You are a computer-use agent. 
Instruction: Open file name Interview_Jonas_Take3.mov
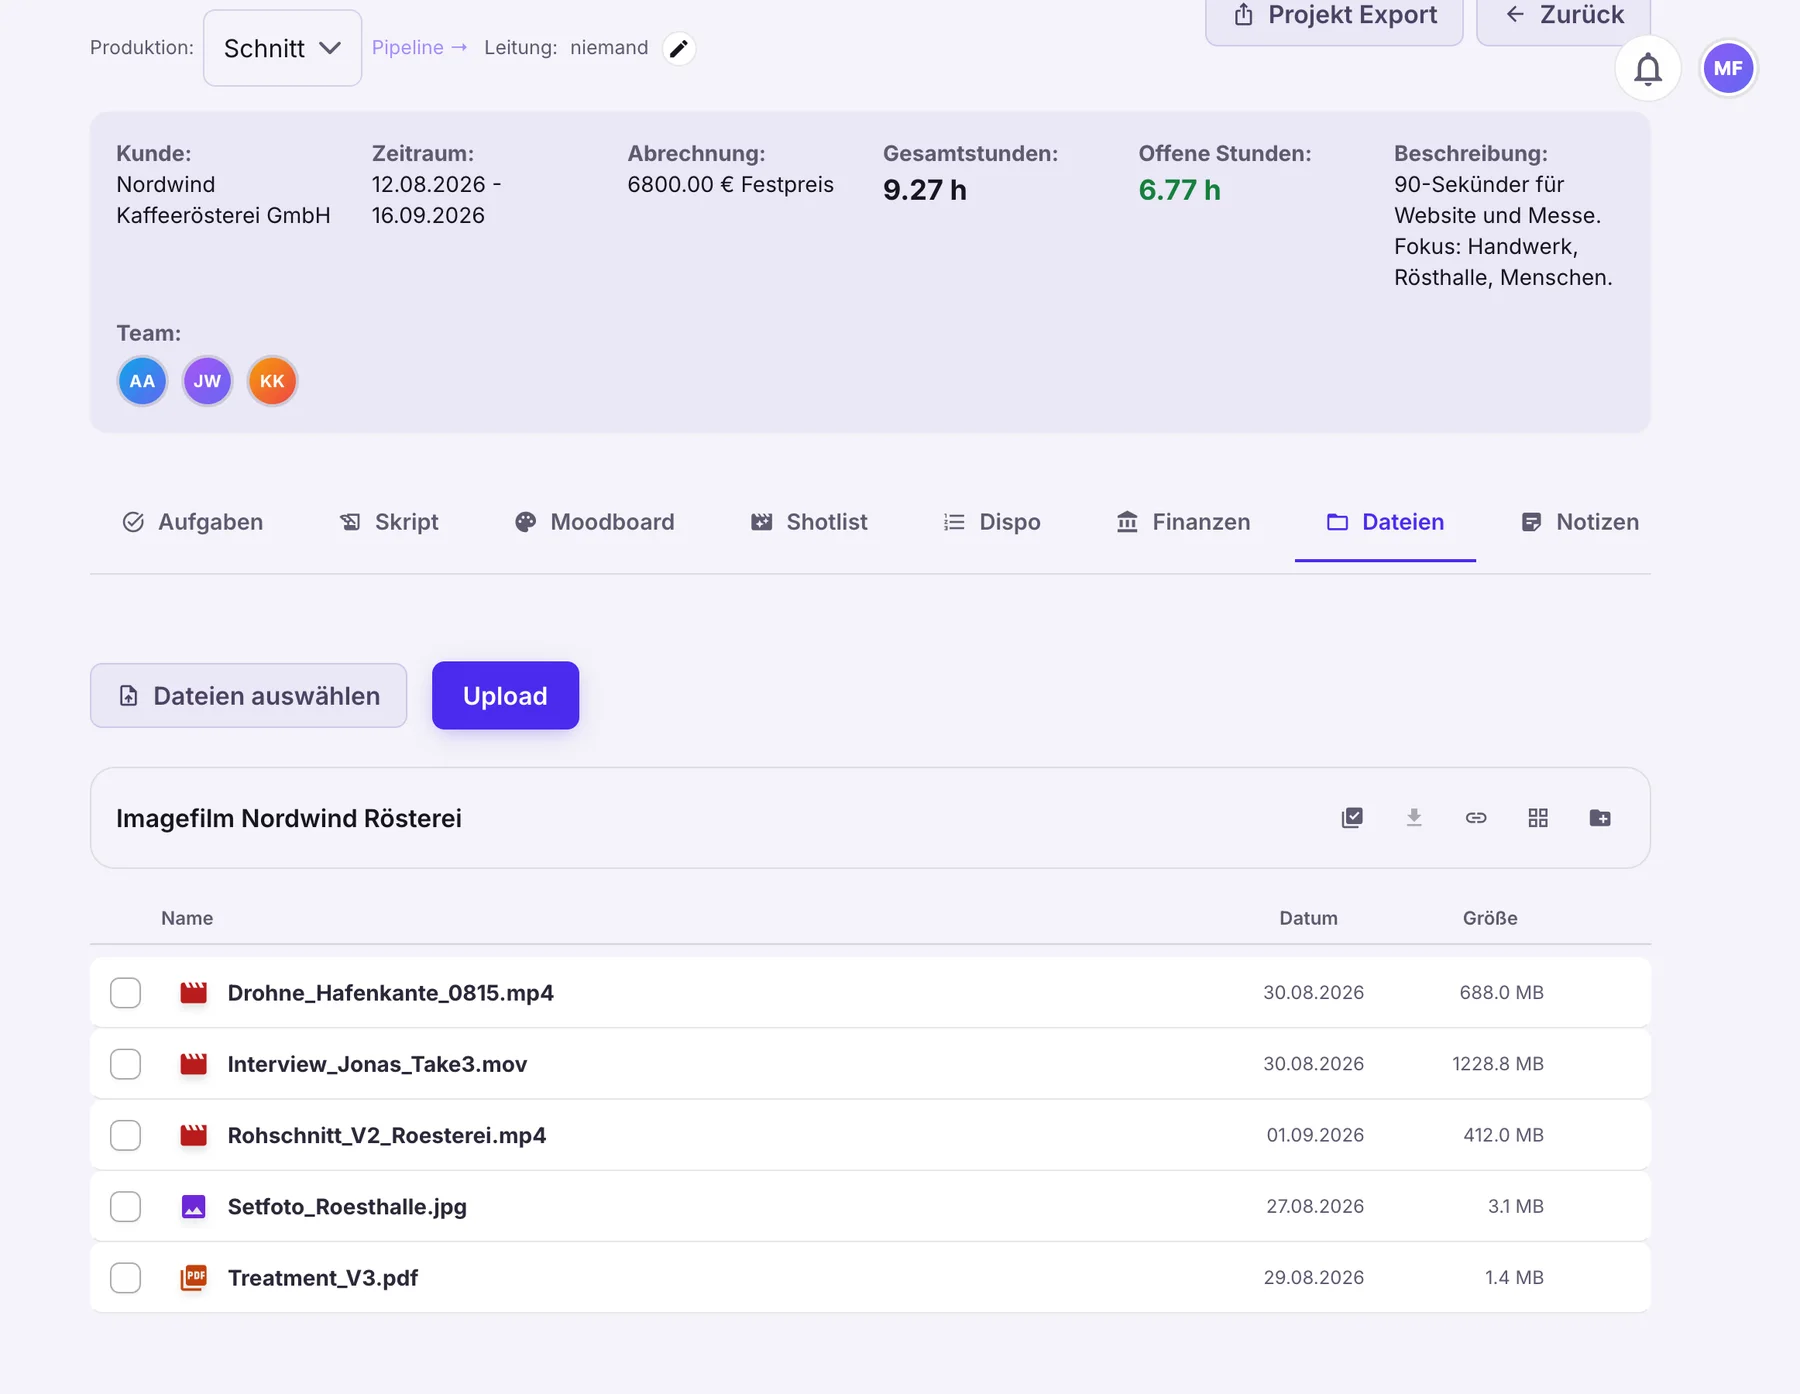tap(377, 1064)
